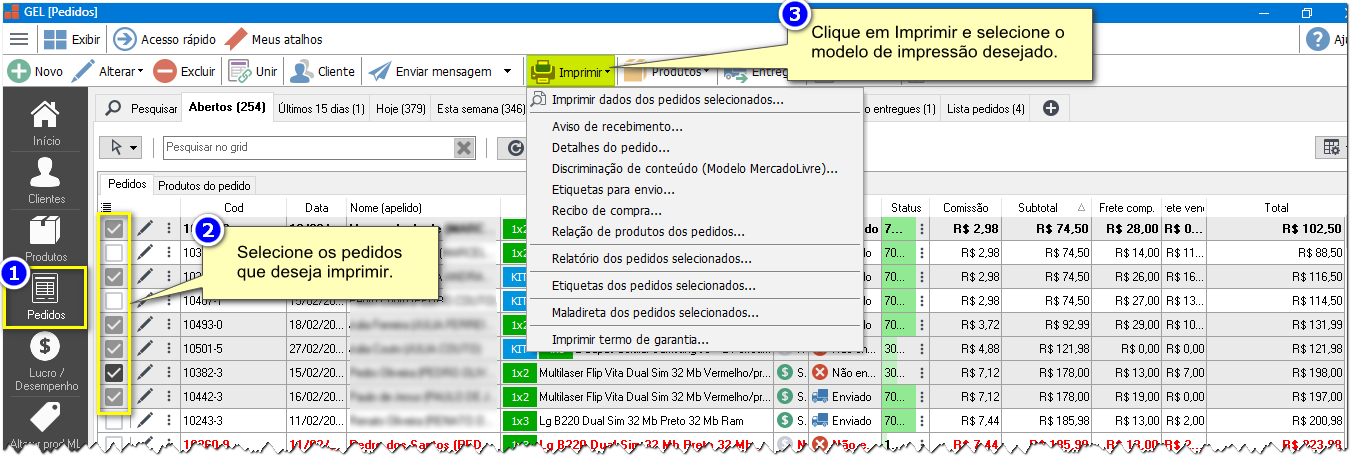The width and height of the screenshot is (1351, 463).
Task: Check the box for order 10243-3
Action: click(115, 420)
